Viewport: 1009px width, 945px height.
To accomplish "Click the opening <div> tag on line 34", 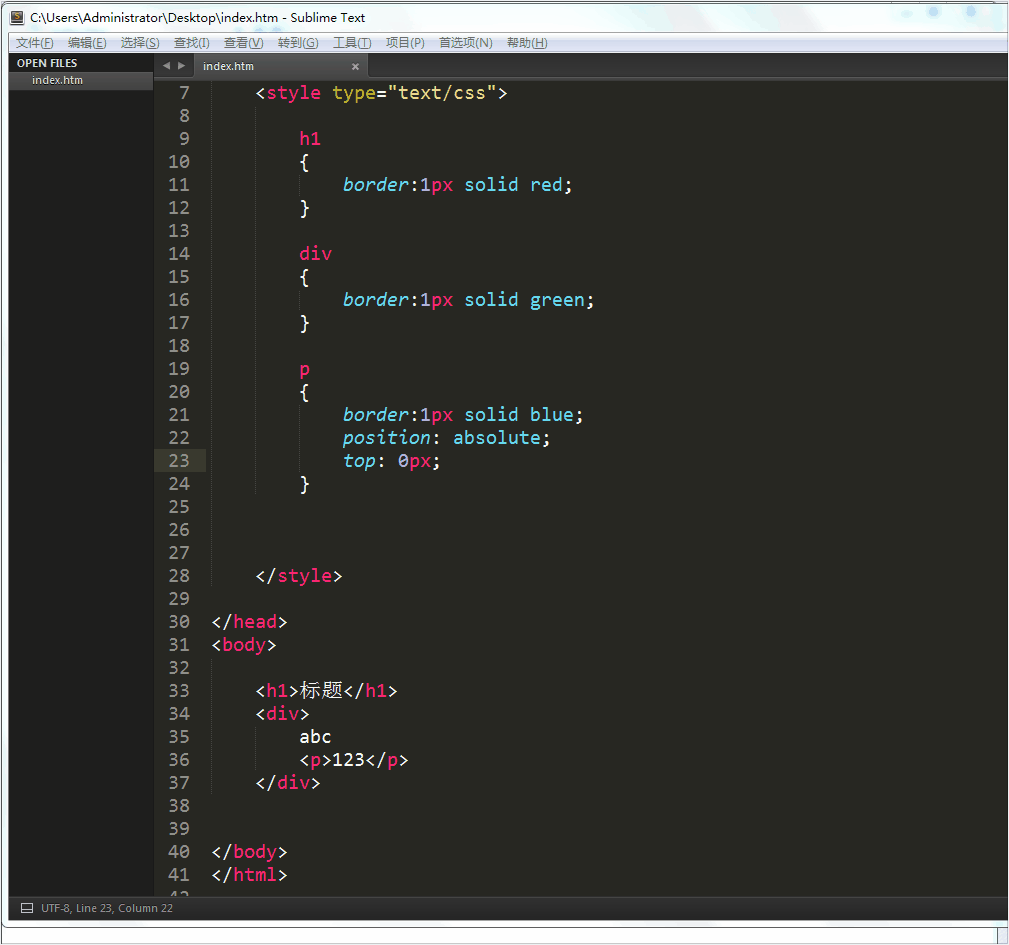I will point(282,713).
